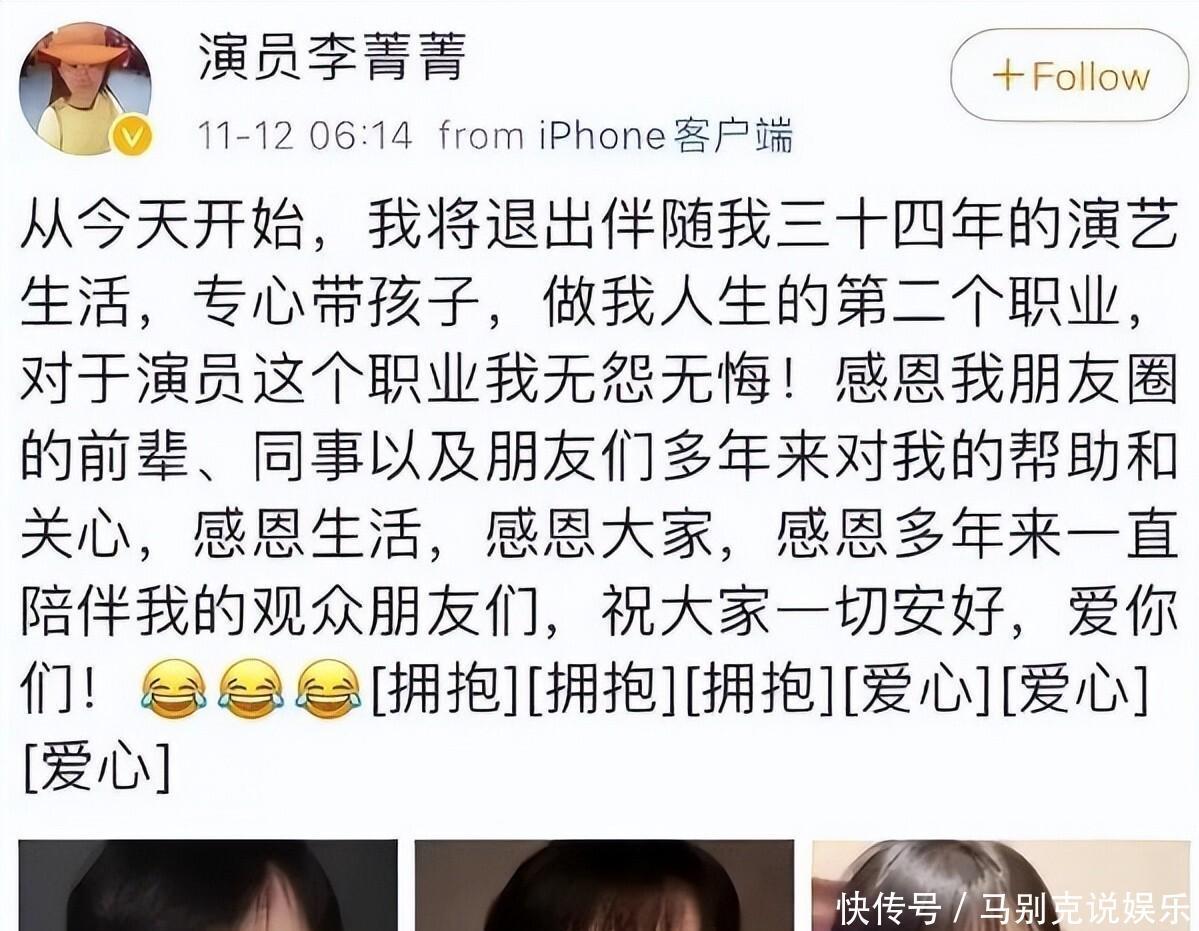Open the iPhone客户端 source link
The width and height of the screenshot is (1199, 931).
[x=665, y=136]
